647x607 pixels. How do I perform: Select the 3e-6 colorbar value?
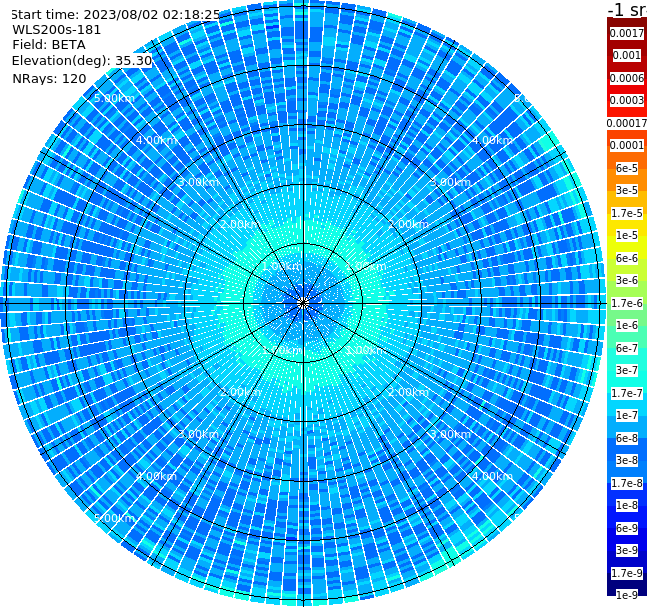627,280
